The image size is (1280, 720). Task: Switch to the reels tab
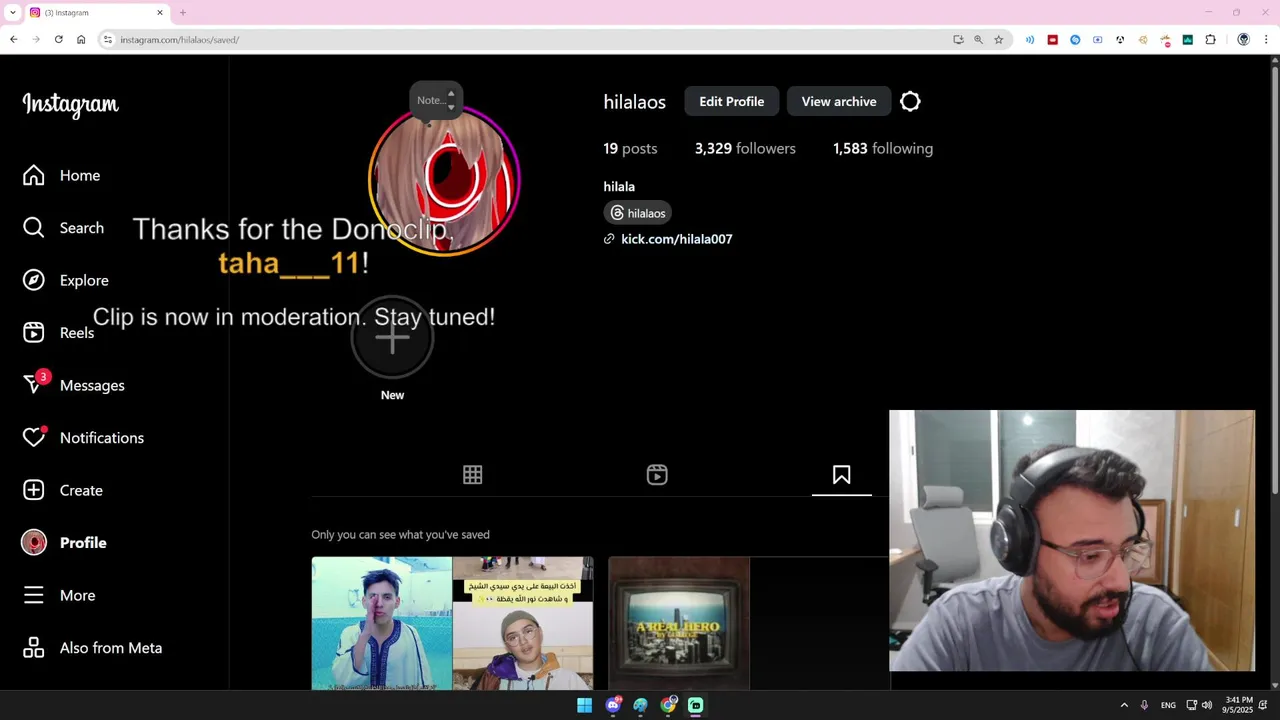657,475
